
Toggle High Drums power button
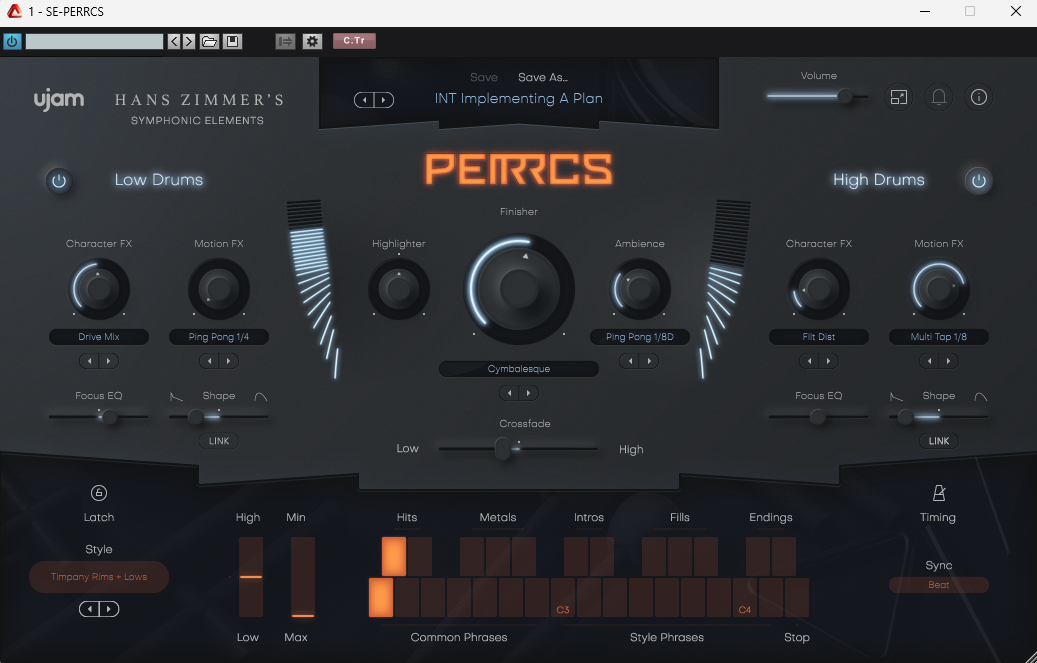[979, 181]
